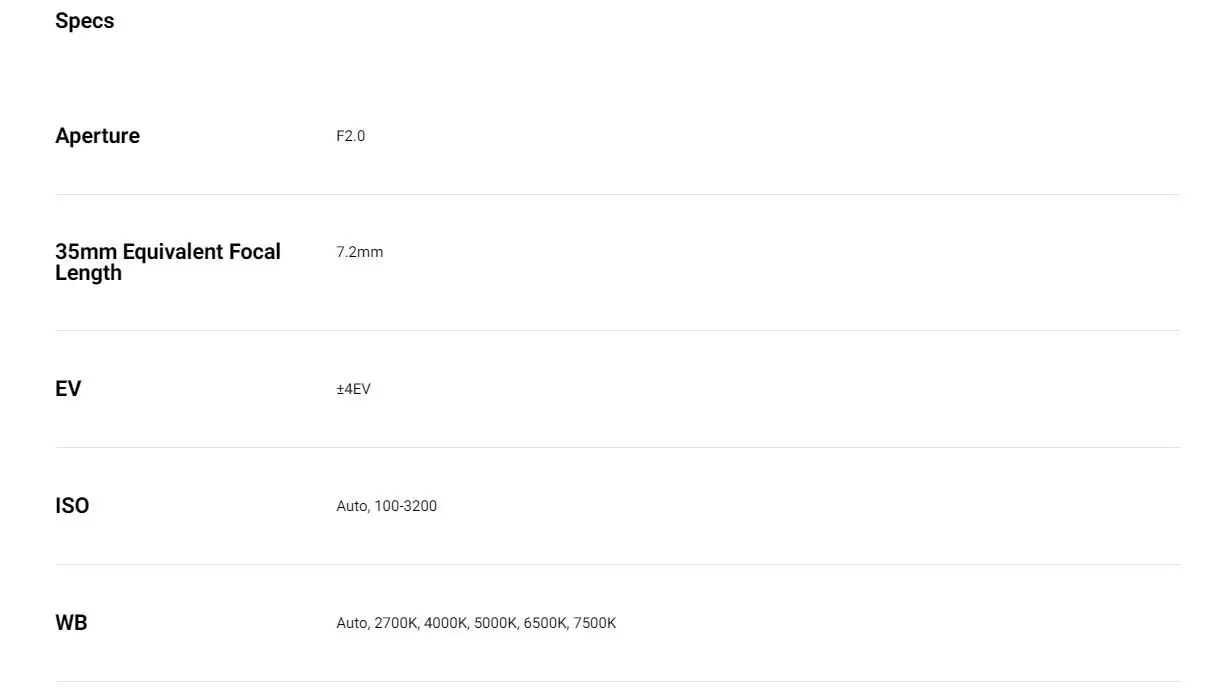Click the Specs section heading
This screenshot has height=689, width=1206.
pos(85,21)
